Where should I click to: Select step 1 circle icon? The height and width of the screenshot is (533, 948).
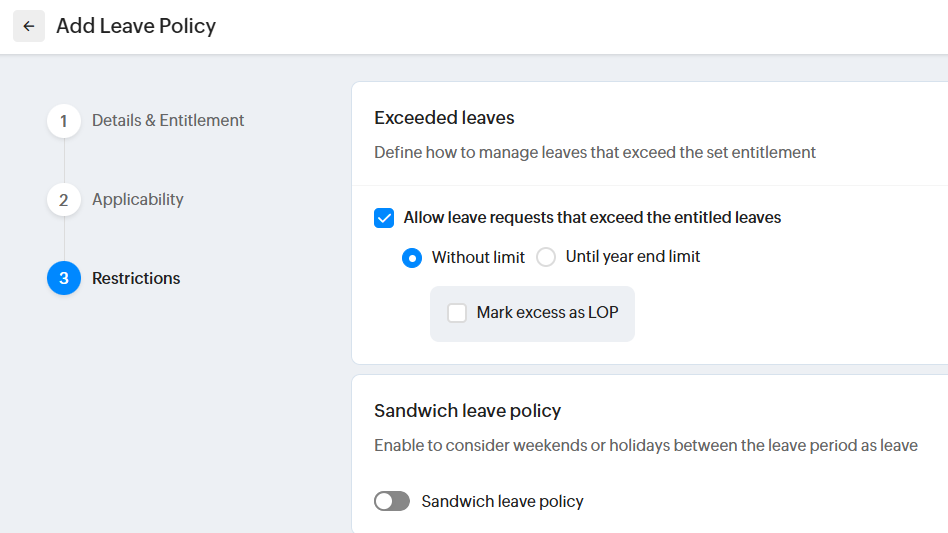(x=64, y=121)
